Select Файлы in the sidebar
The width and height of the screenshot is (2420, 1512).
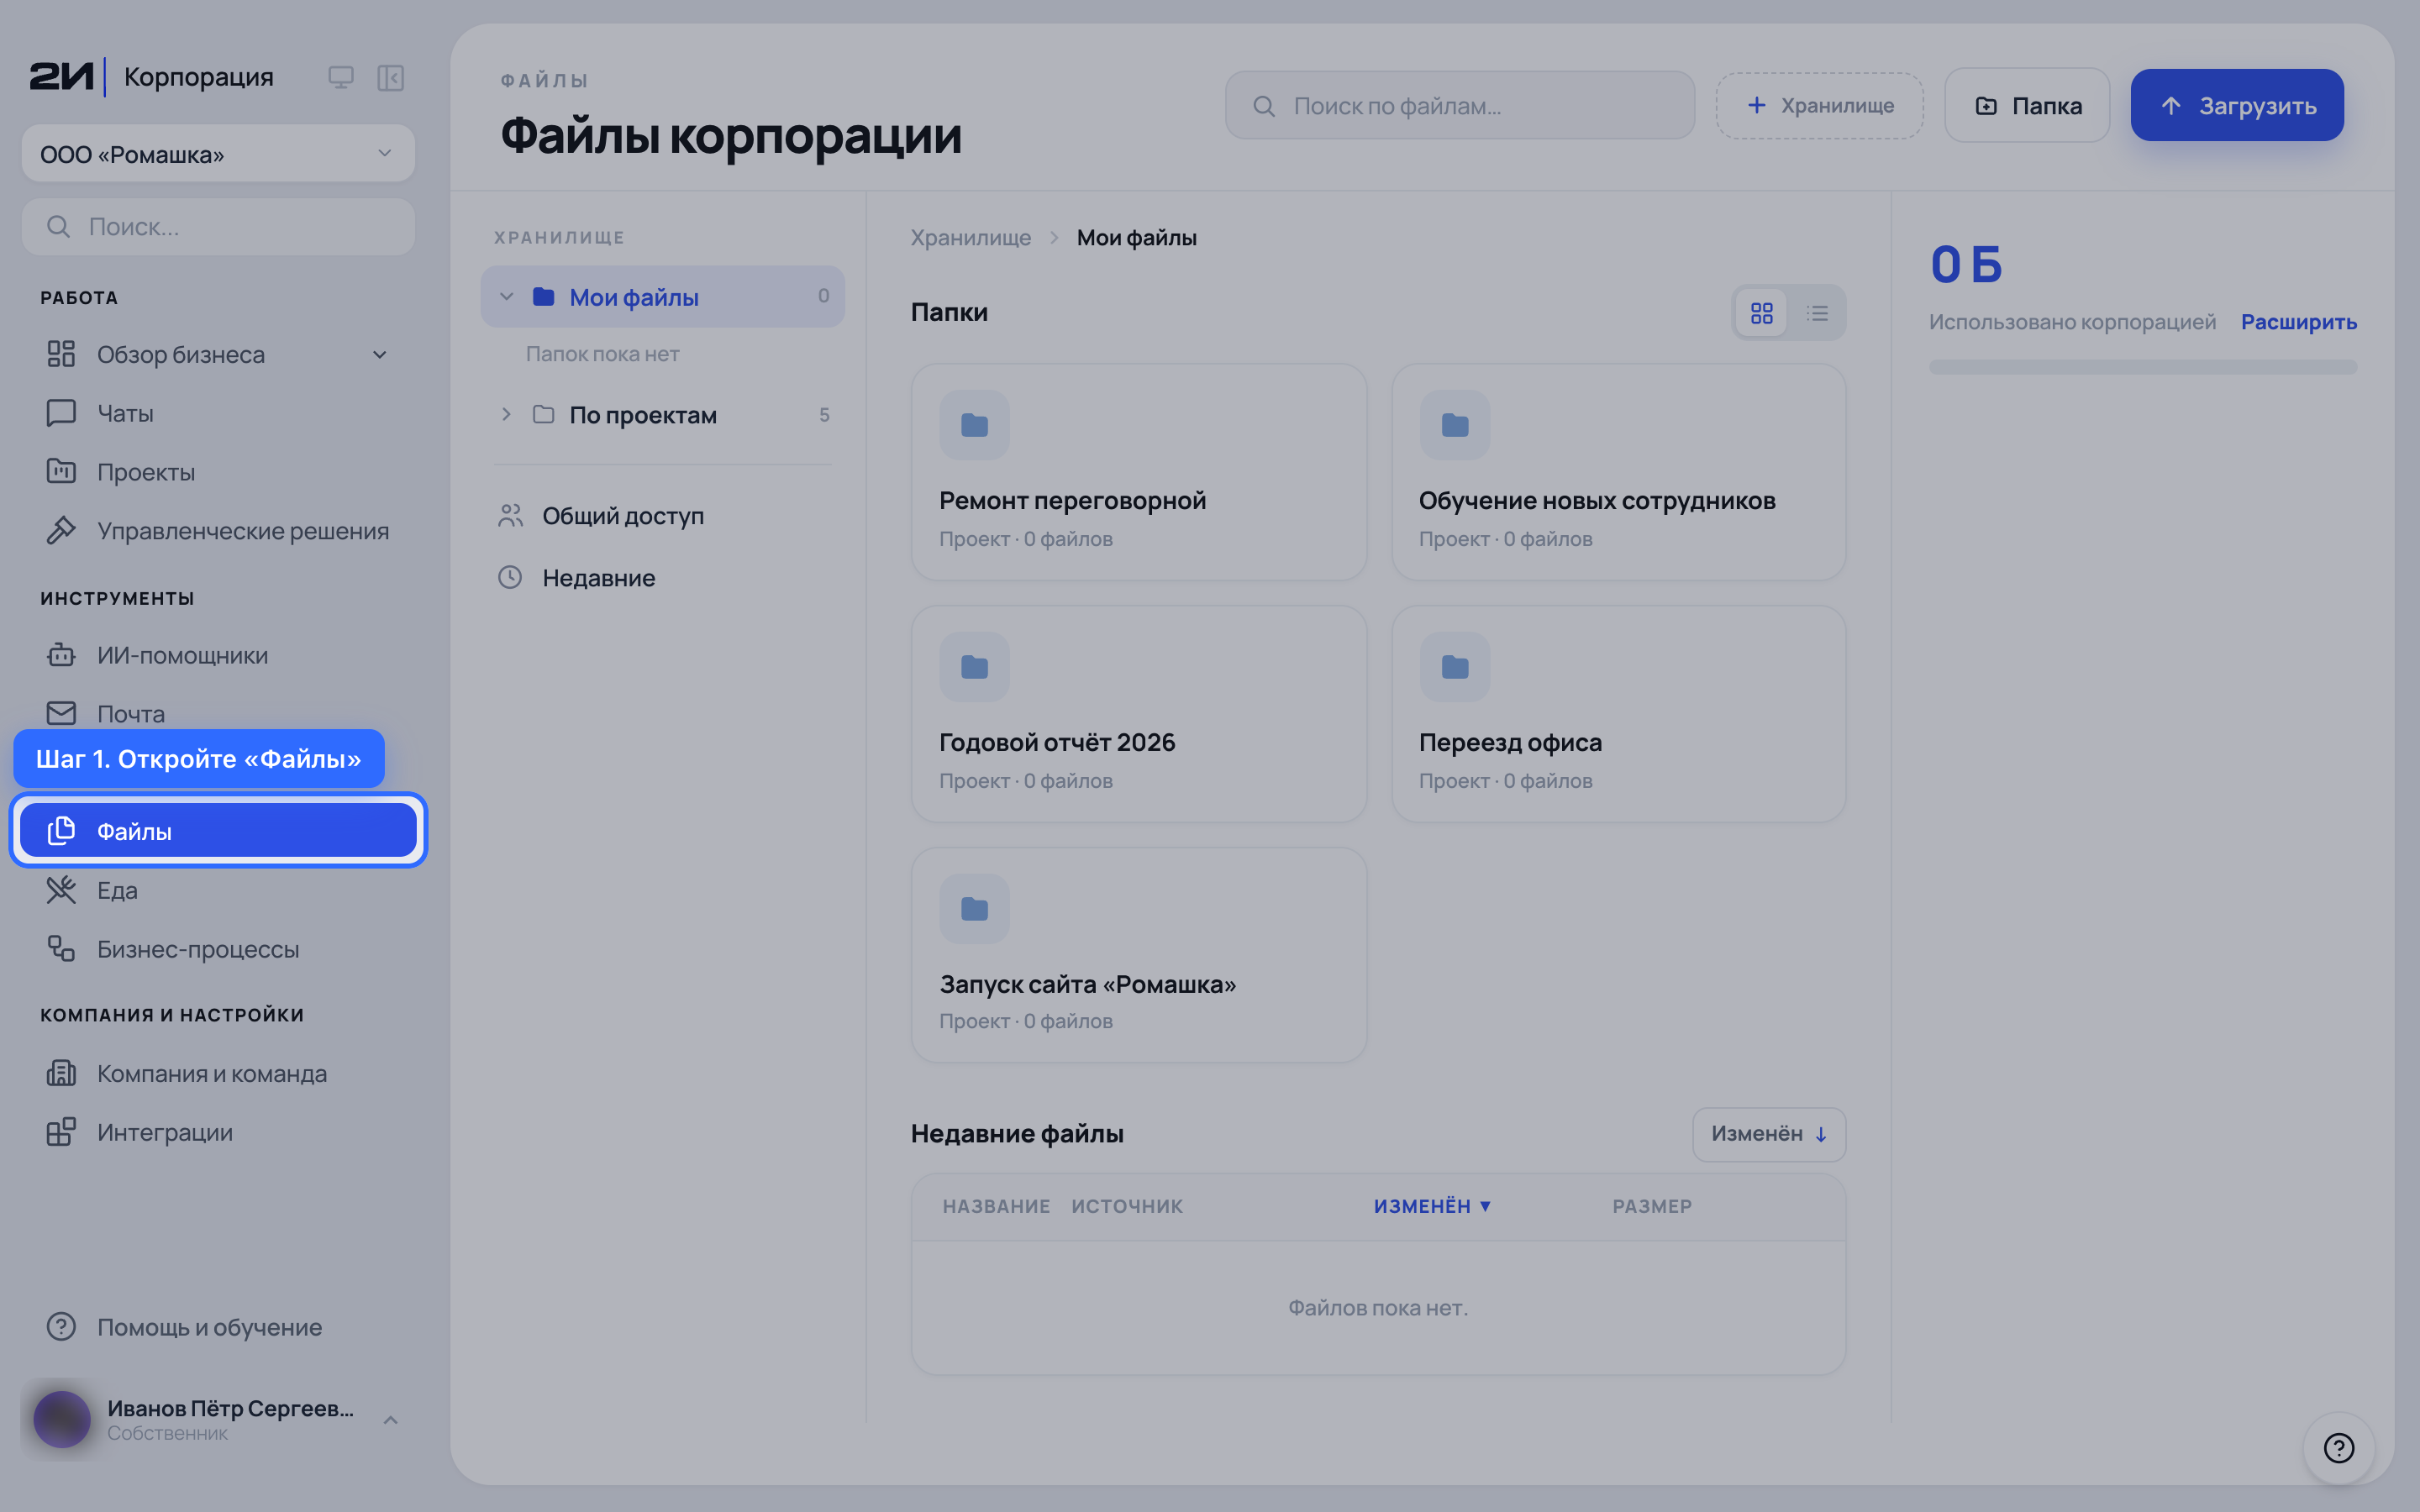[218, 830]
